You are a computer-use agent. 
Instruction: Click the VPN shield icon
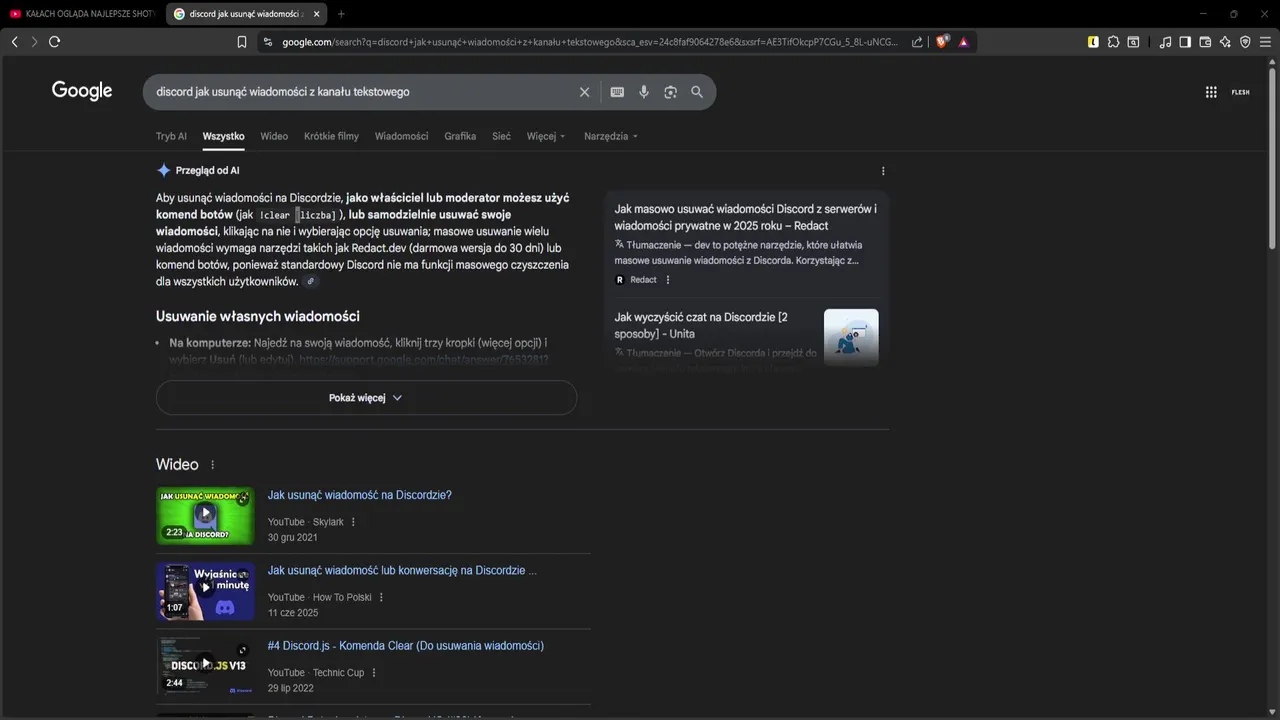(1245, 42)
